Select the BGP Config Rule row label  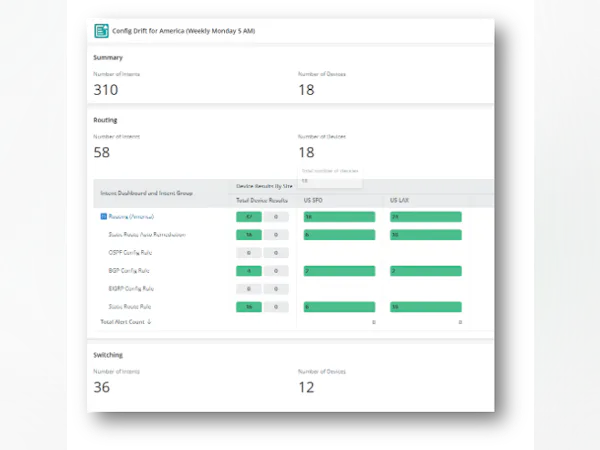(x=129, y=271)
